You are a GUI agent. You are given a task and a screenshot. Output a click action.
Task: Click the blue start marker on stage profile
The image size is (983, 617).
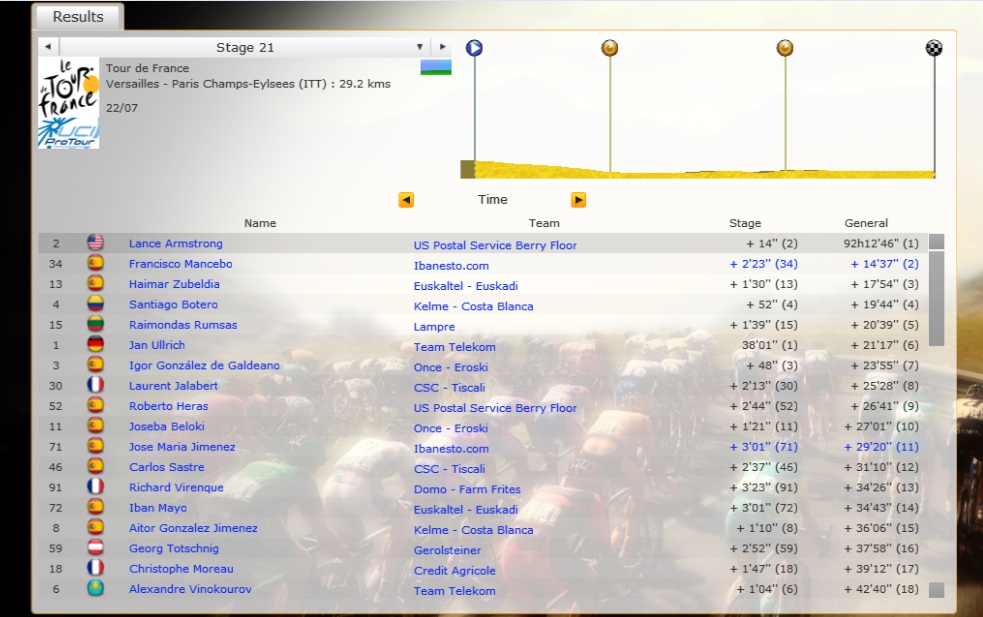pos(474,48)
